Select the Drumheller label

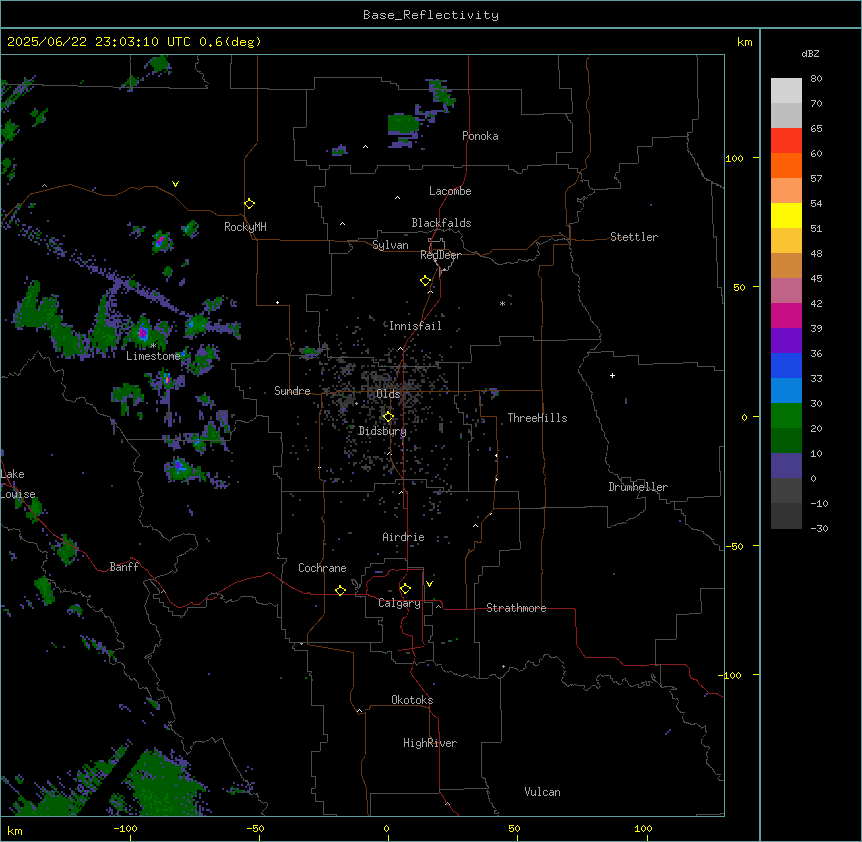638,487
